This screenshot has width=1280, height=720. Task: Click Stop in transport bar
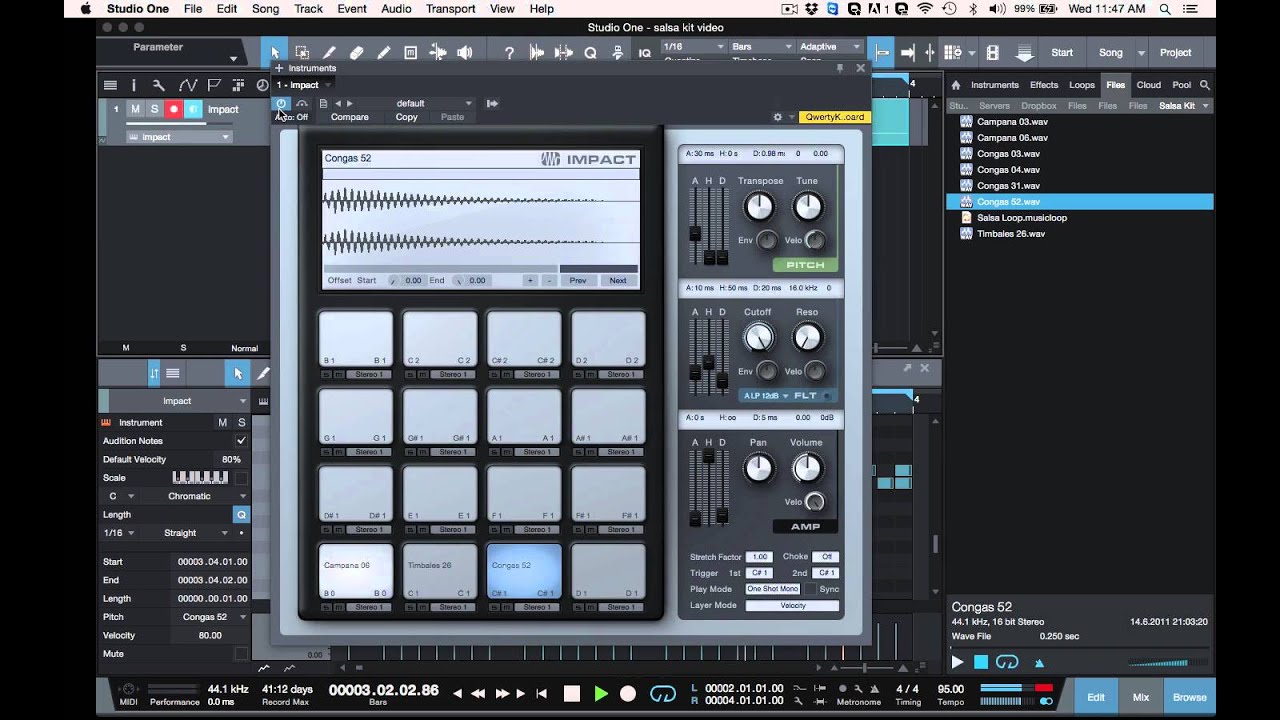pos(572,693)
